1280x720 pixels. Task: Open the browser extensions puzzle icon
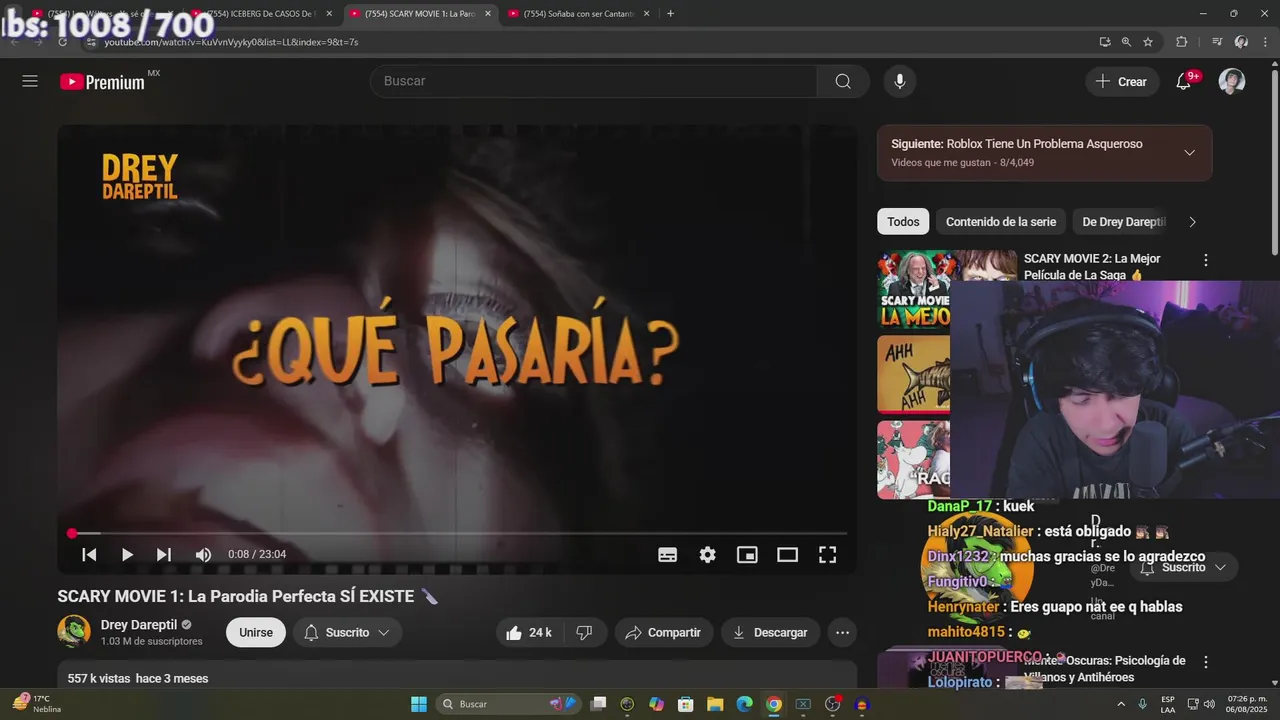pyautogui.click(x=1182, y=42)
